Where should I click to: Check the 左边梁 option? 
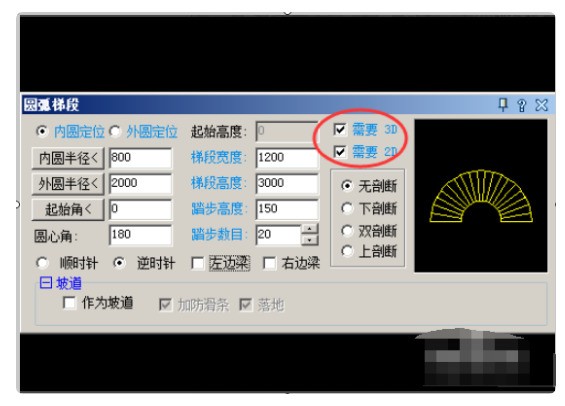point(197,263)
